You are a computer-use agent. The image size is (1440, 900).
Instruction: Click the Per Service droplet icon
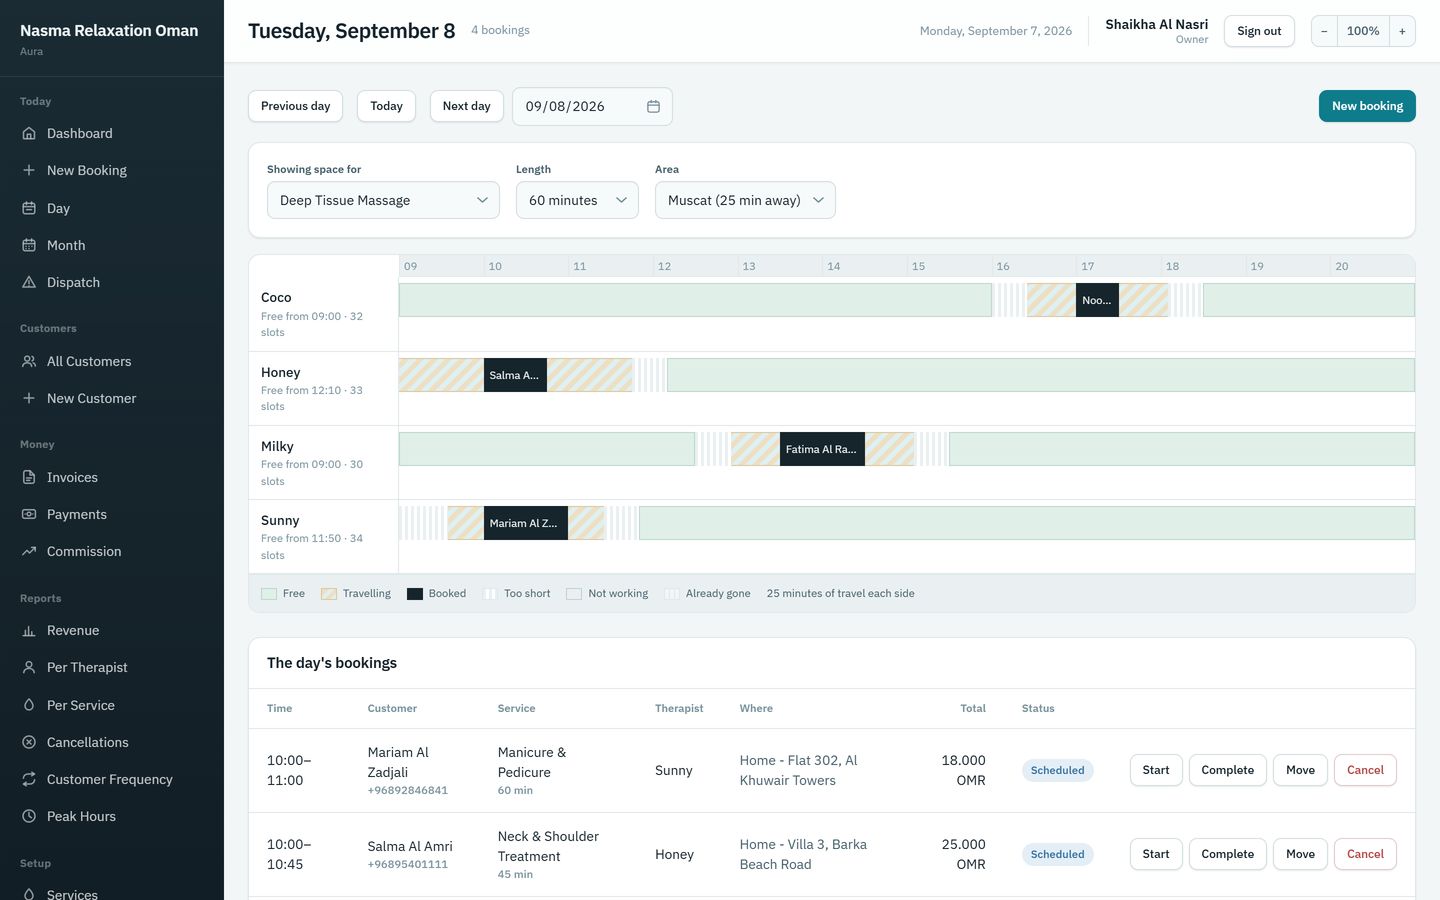click(29, 705)
